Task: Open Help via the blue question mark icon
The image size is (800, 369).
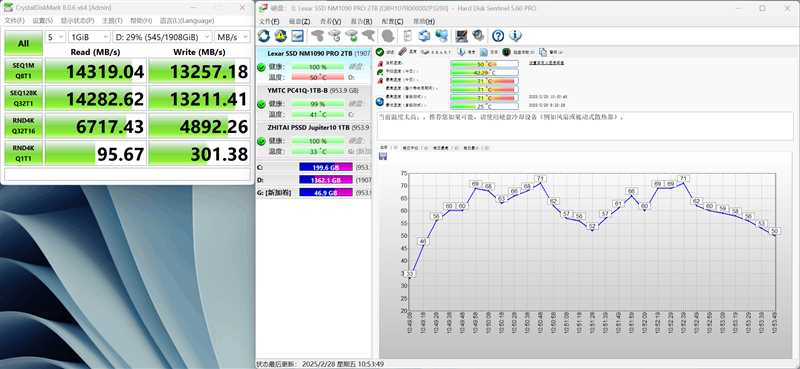Action: [x=498, y=36]
